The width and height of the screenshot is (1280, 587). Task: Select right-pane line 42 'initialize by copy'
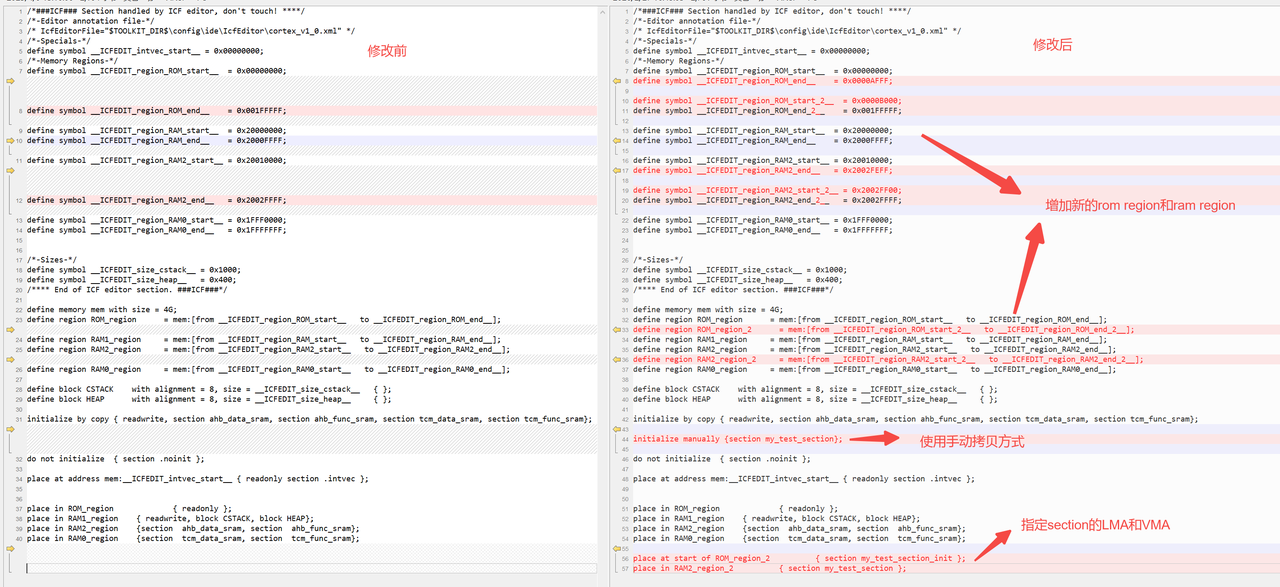(x=915, y=419)
